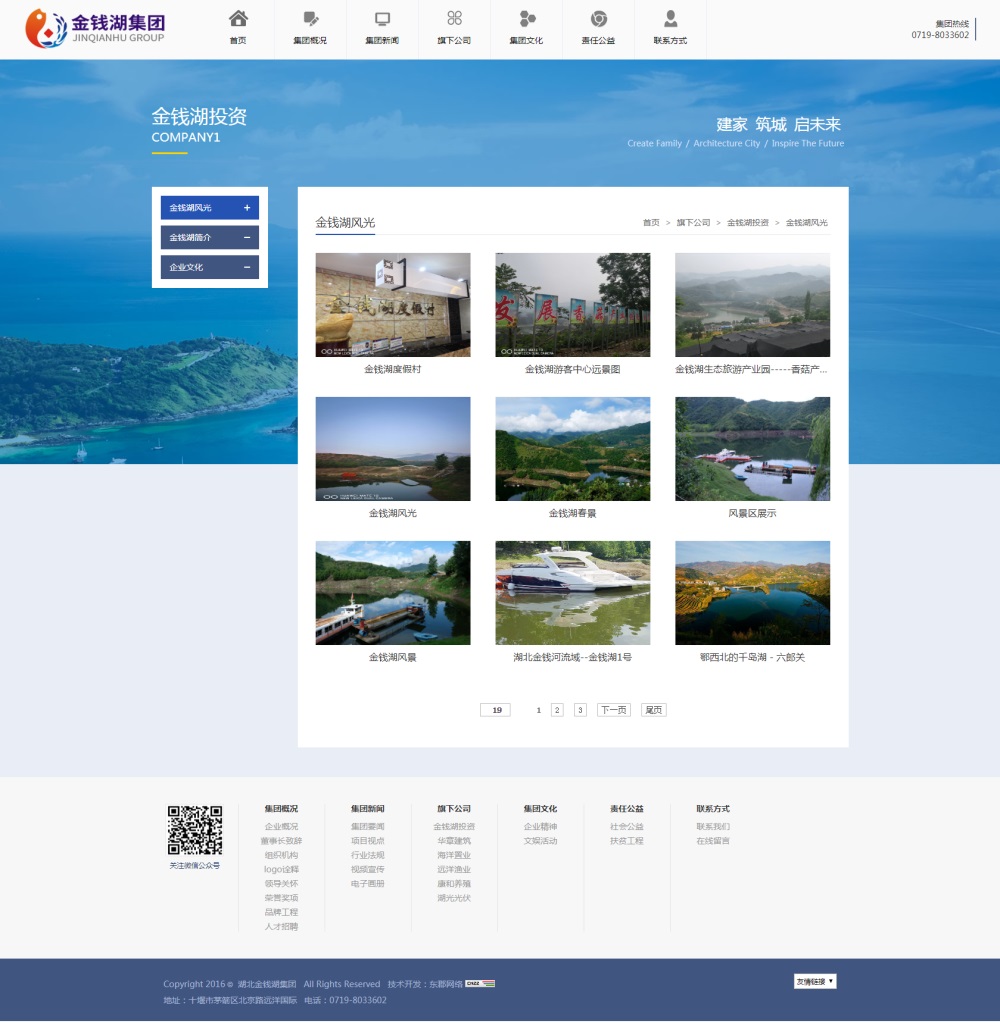Open footer link 扶贫工程
This screenshot has width=1000, height=1030.
tap(627, 841)
